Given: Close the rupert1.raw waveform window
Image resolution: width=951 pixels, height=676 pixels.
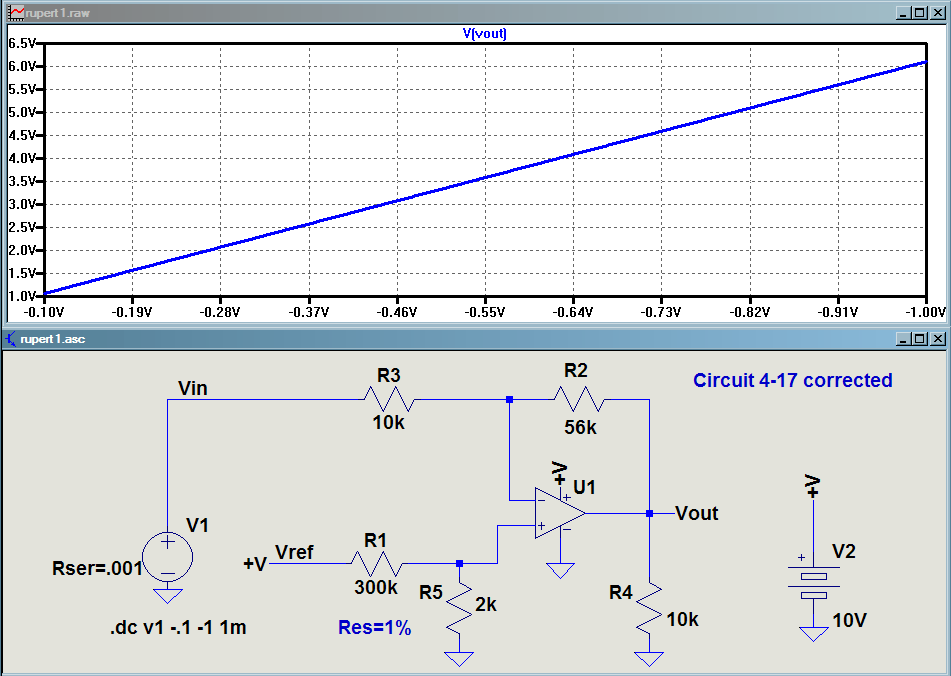Looking at the screenshot, I should point(937,13).
